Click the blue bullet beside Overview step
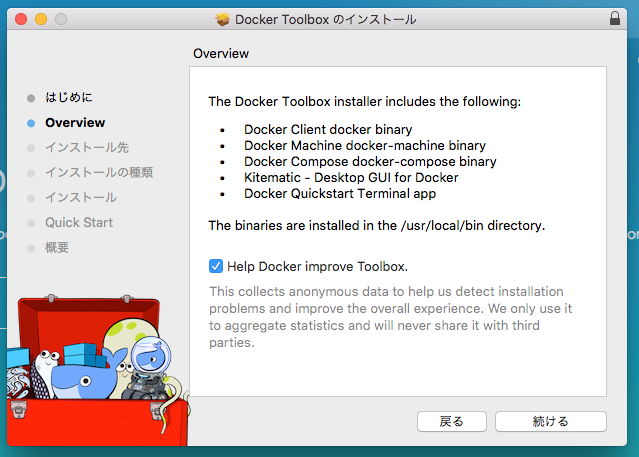639x457 pixels. click(31, 123)
